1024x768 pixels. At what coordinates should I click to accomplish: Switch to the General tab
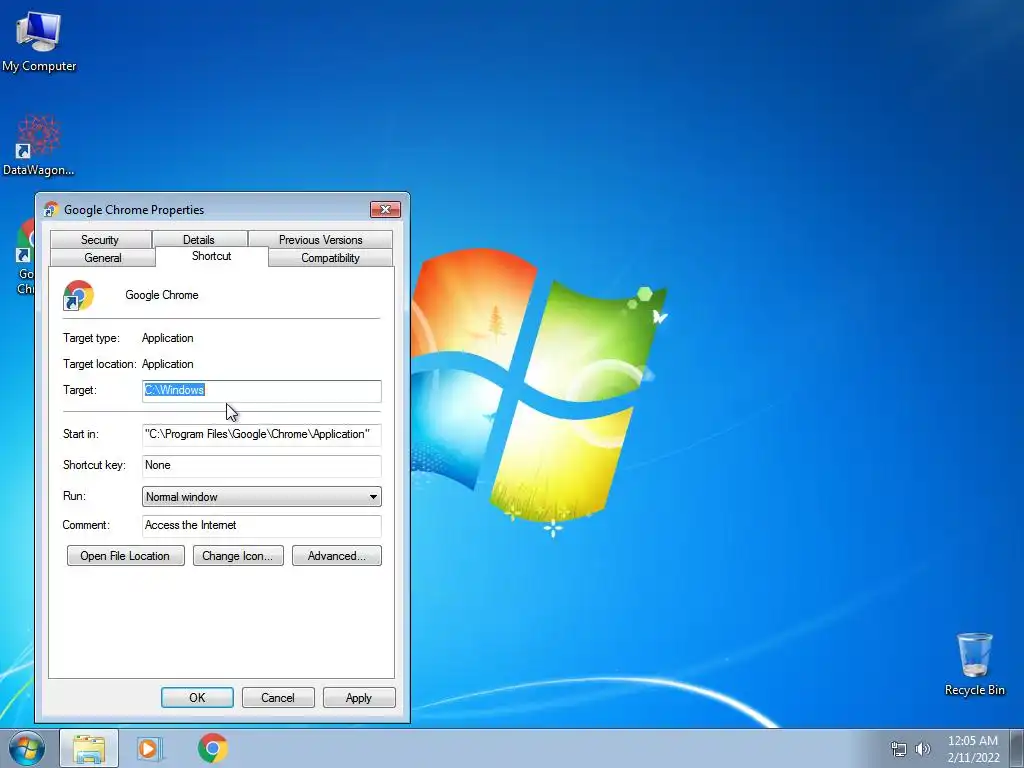(103, 257)
